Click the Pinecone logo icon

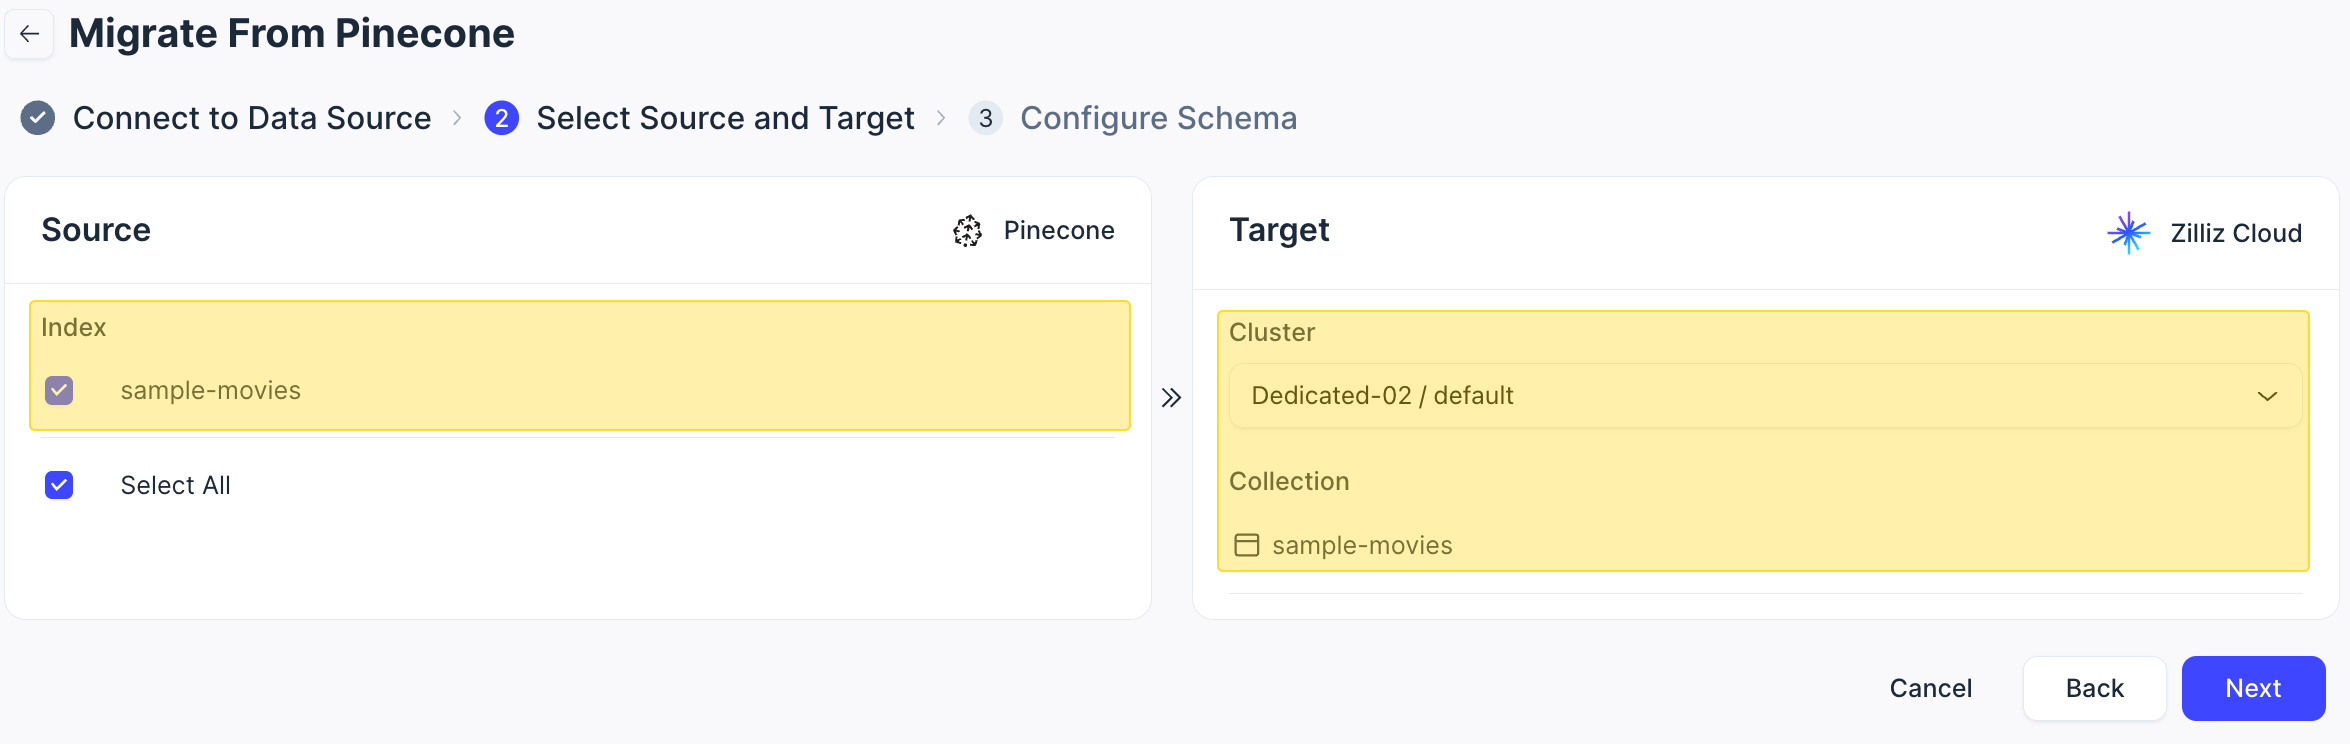967,231
